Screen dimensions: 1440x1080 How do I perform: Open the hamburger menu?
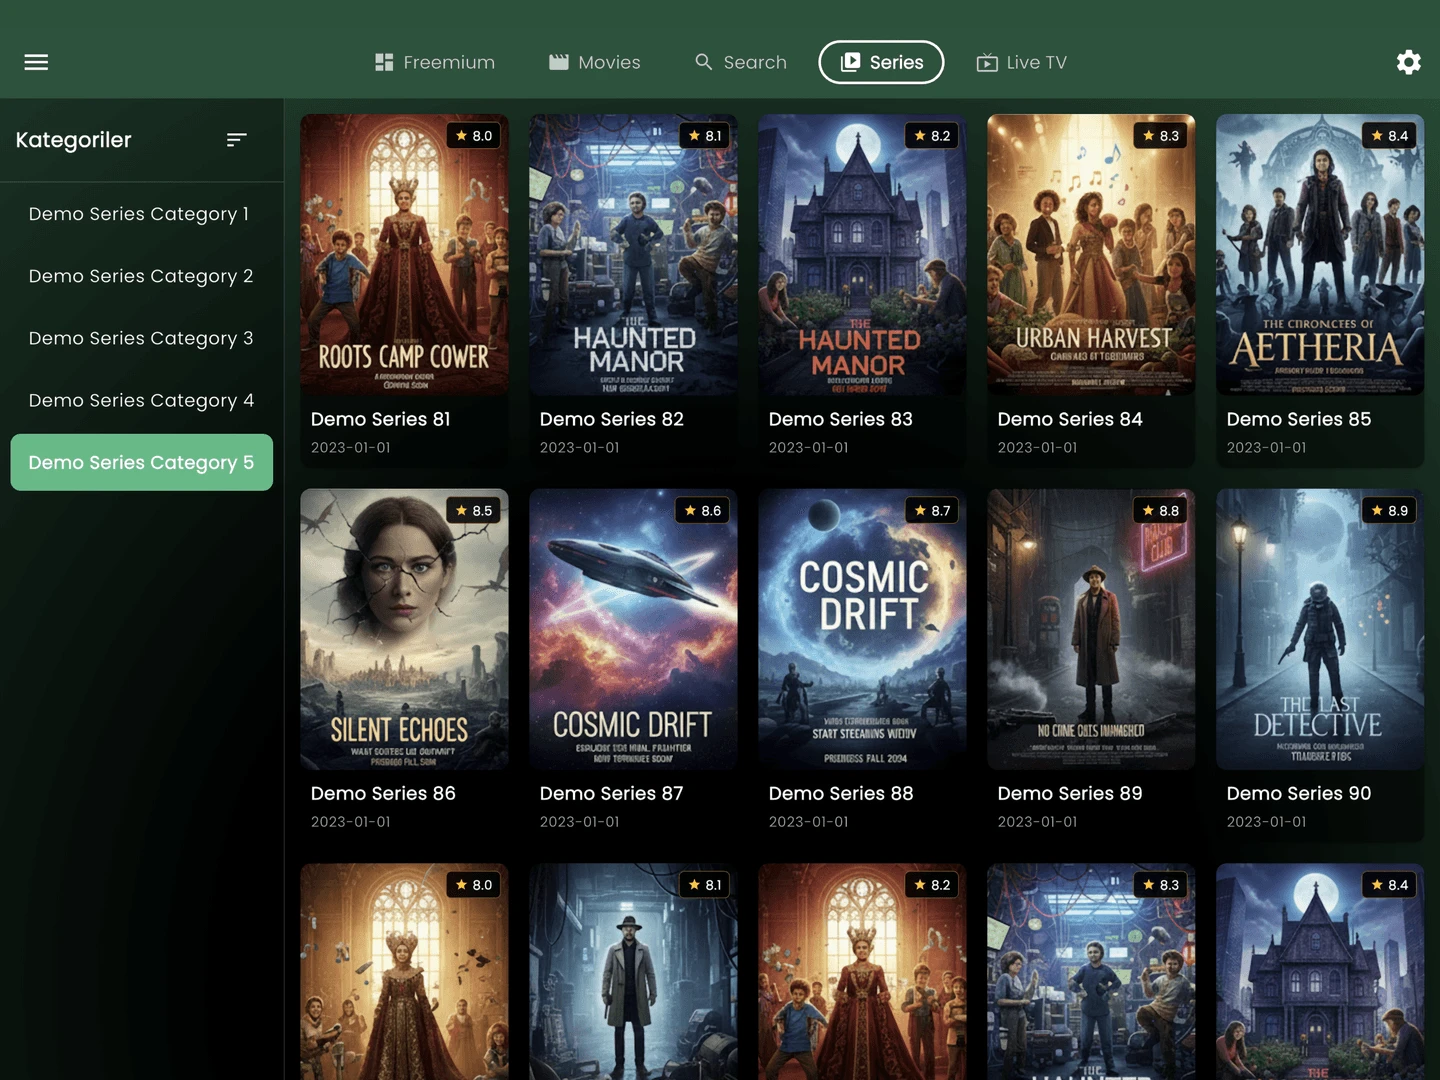(x=36, y=62)
